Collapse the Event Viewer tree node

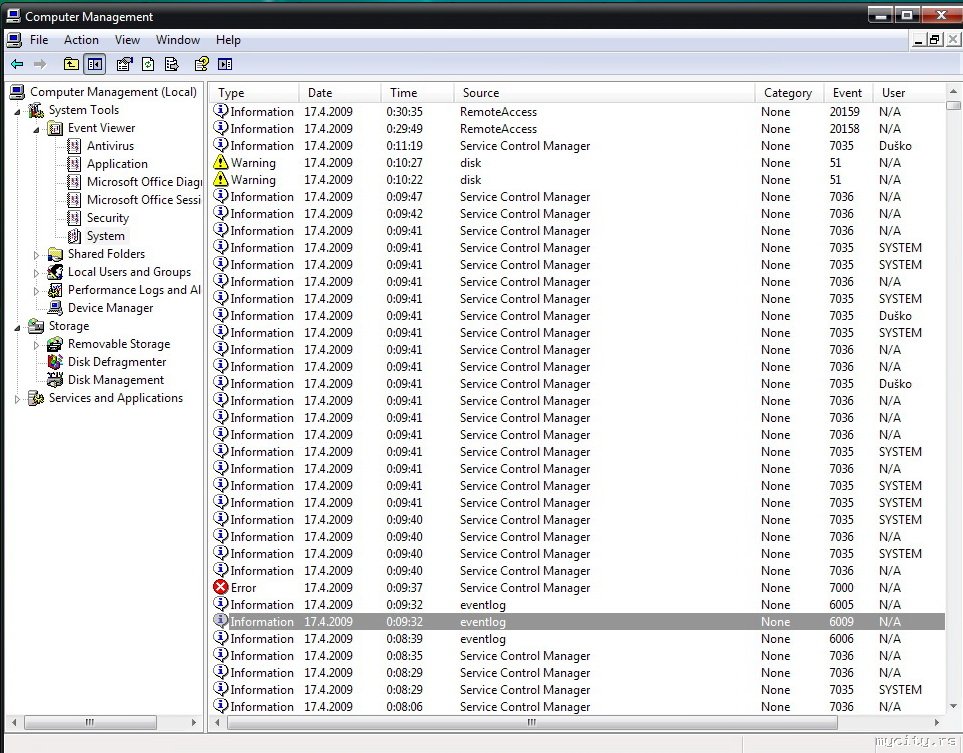click(37, 129)
